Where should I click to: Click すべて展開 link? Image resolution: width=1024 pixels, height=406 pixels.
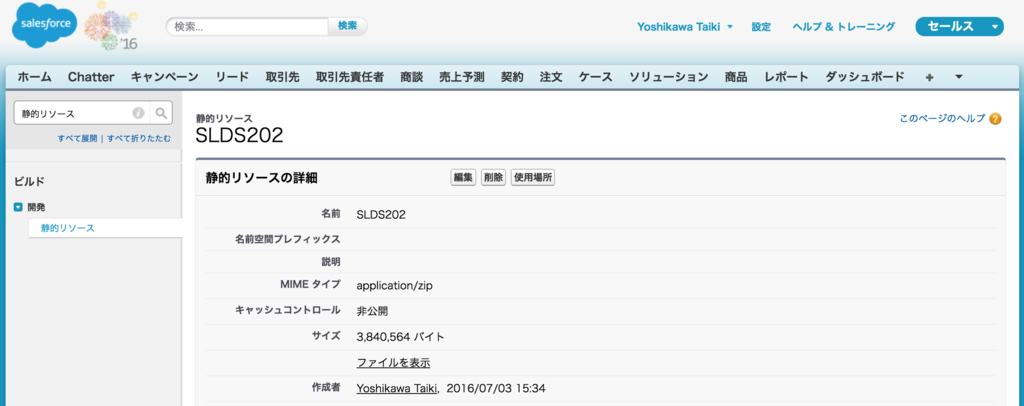[x=77, y=138]
